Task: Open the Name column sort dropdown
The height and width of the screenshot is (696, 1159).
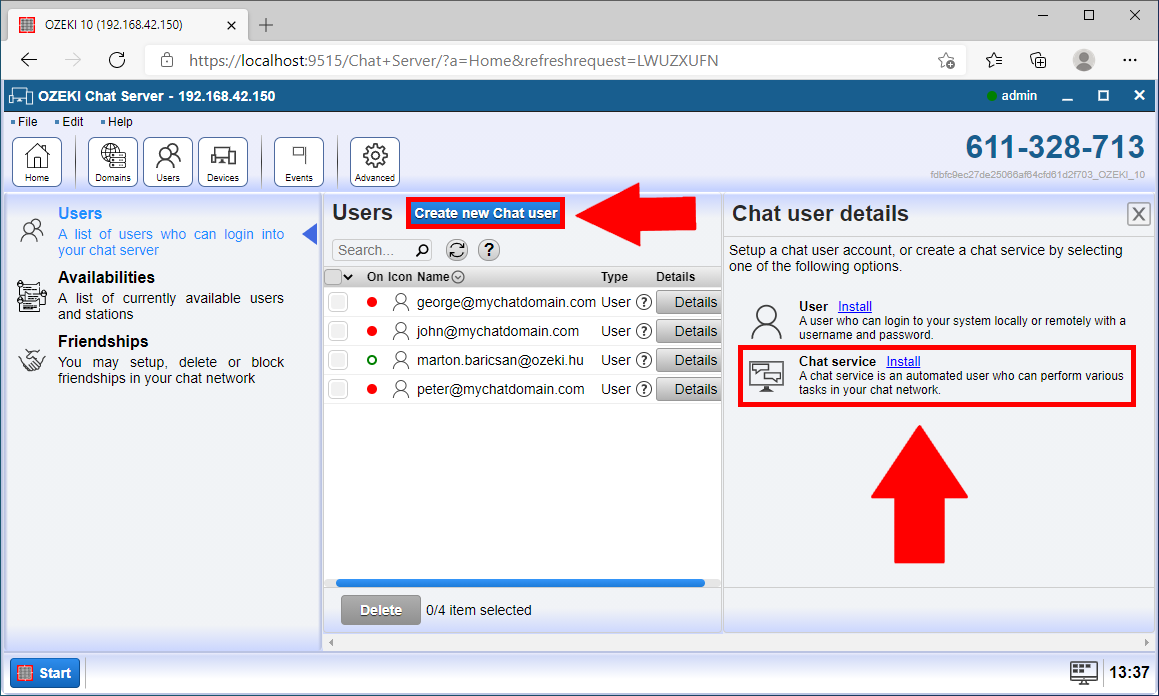Action: (x=458, y=276)
